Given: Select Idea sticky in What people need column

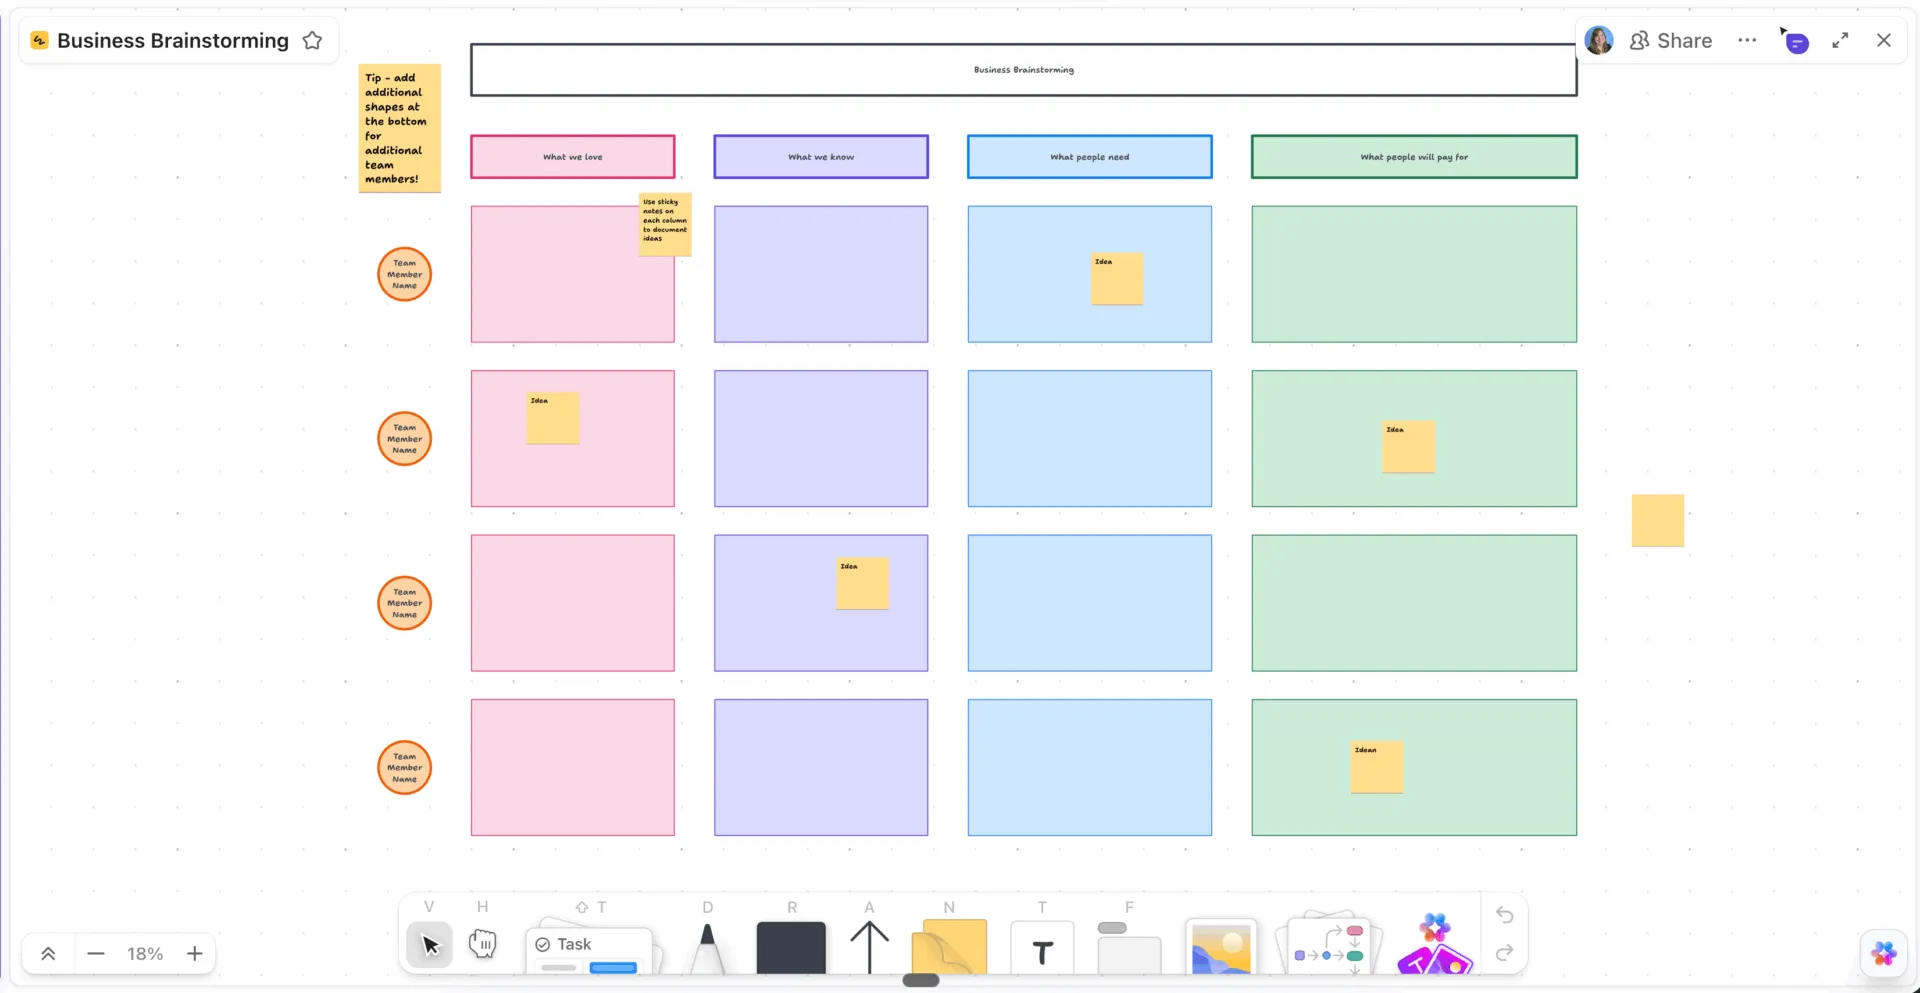Looking at the screenshot, I should [x=1117, y=279].
